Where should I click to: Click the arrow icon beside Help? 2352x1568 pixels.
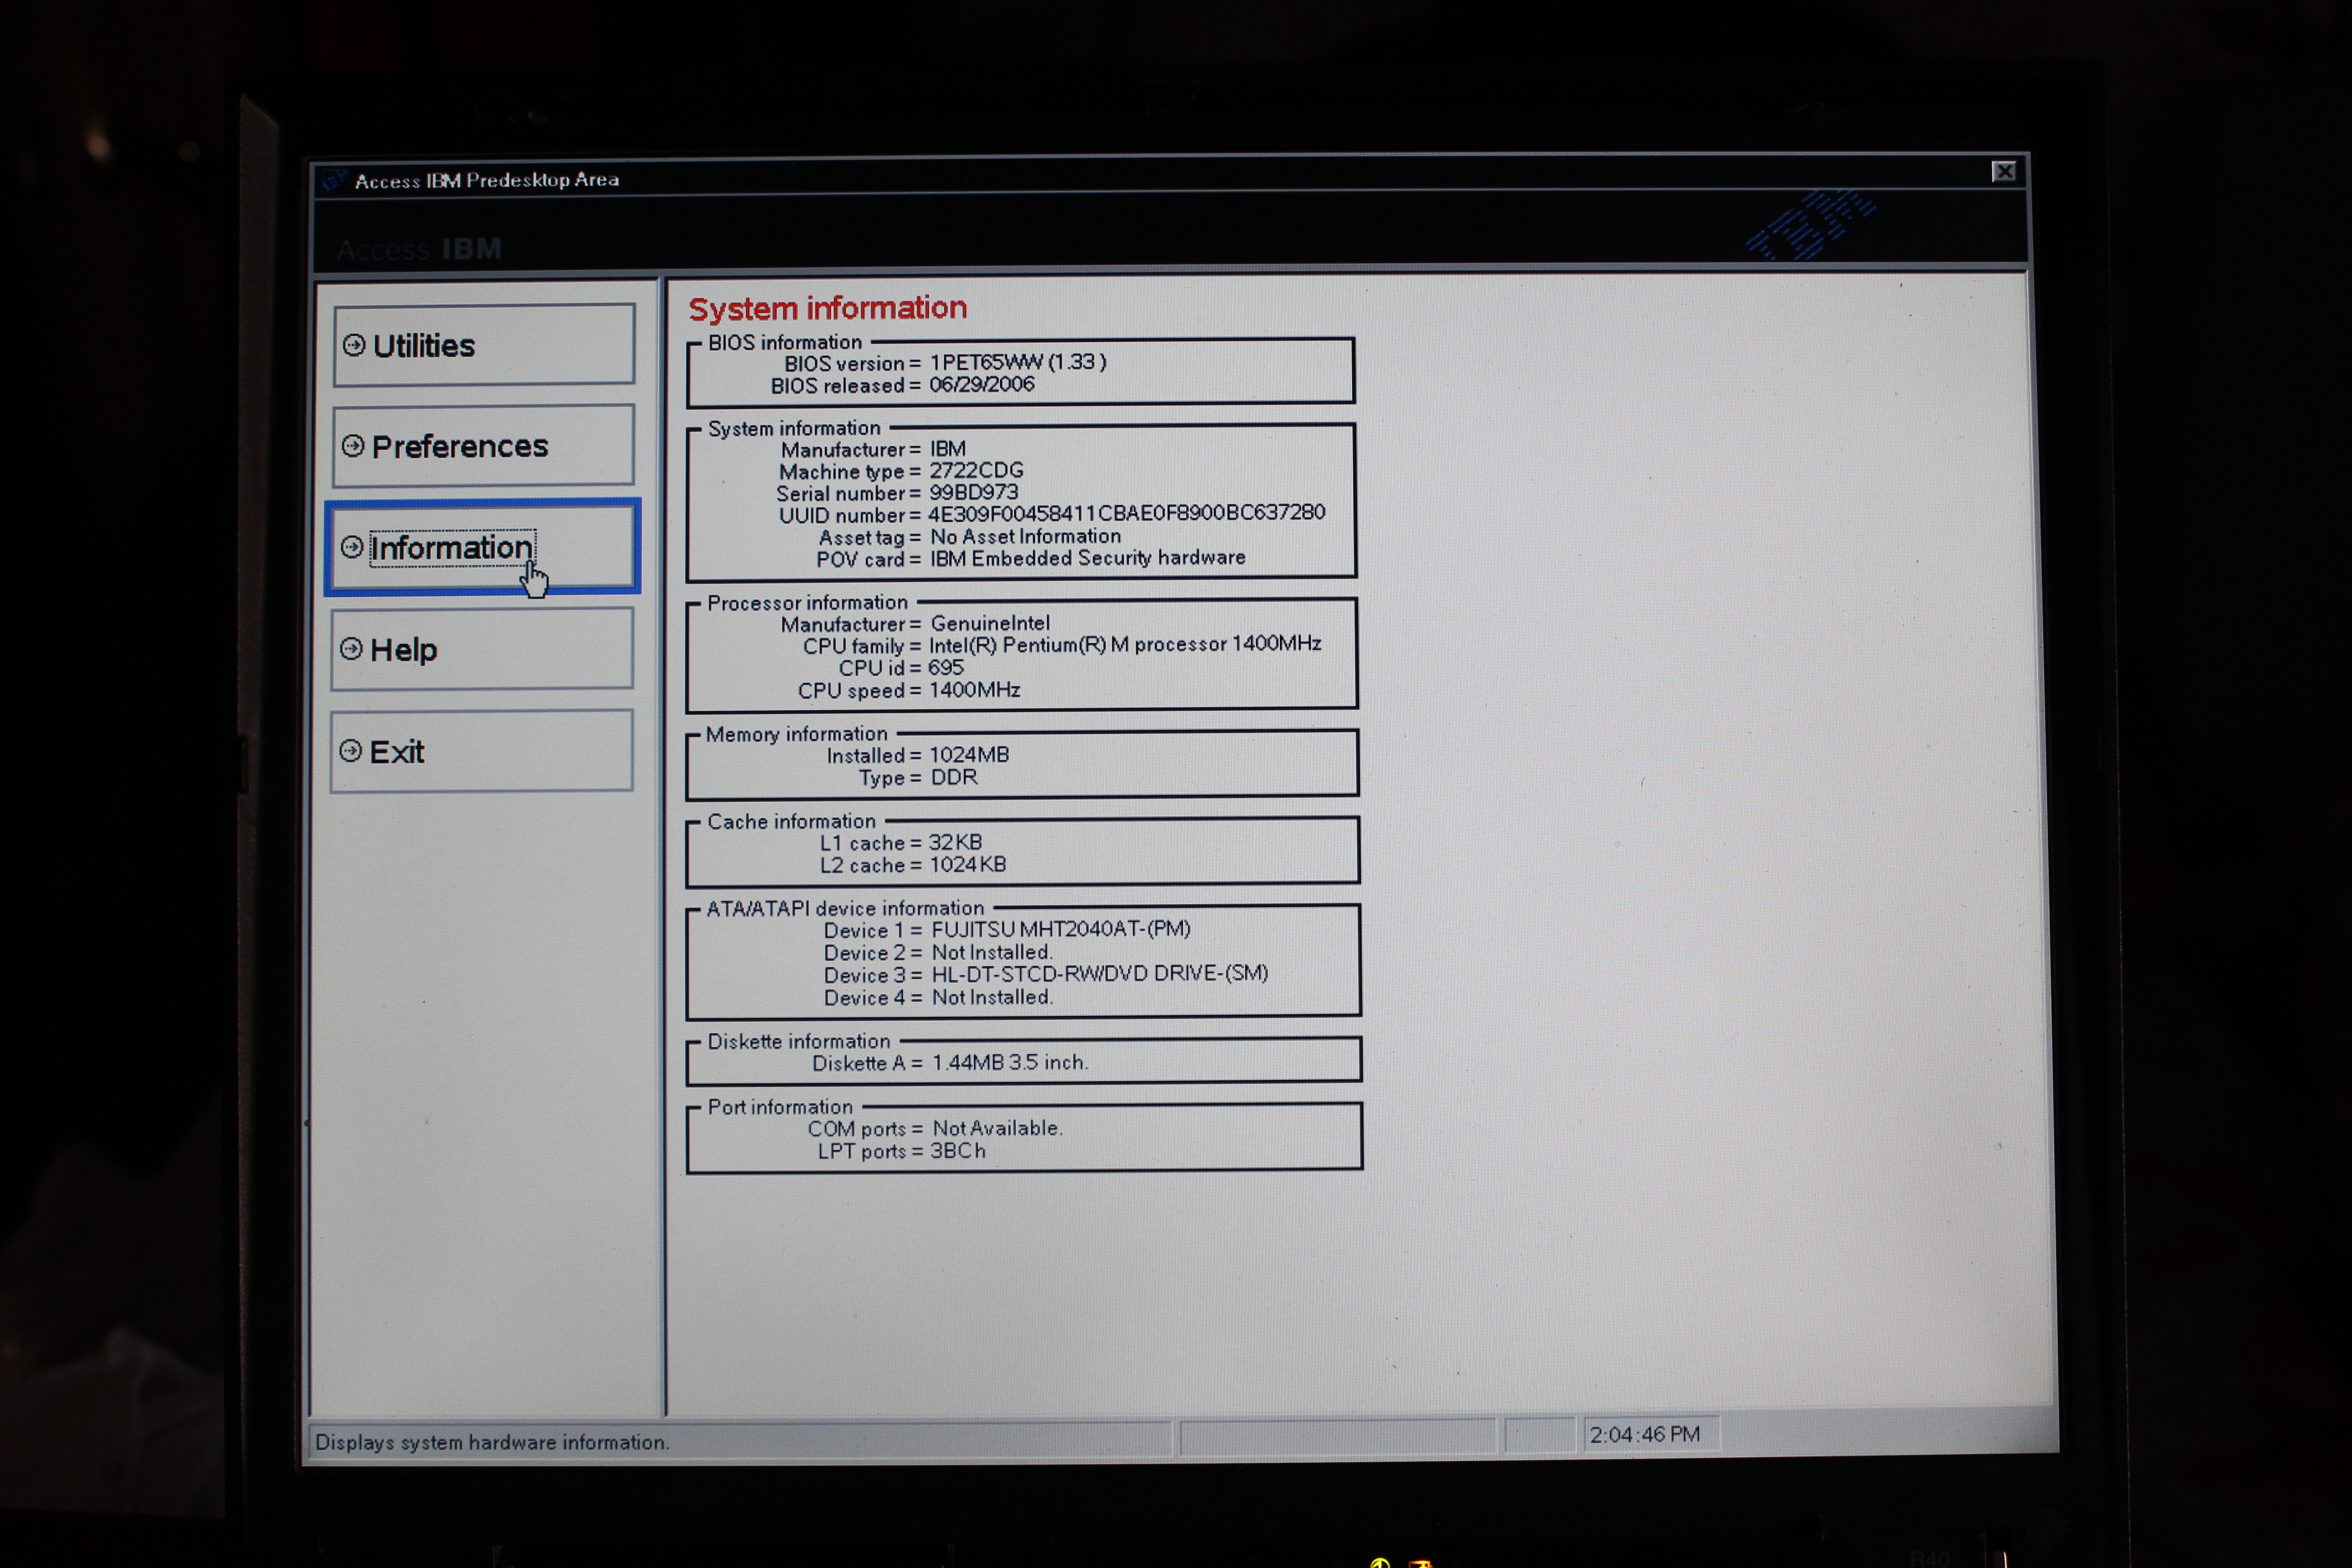[351, 649]
